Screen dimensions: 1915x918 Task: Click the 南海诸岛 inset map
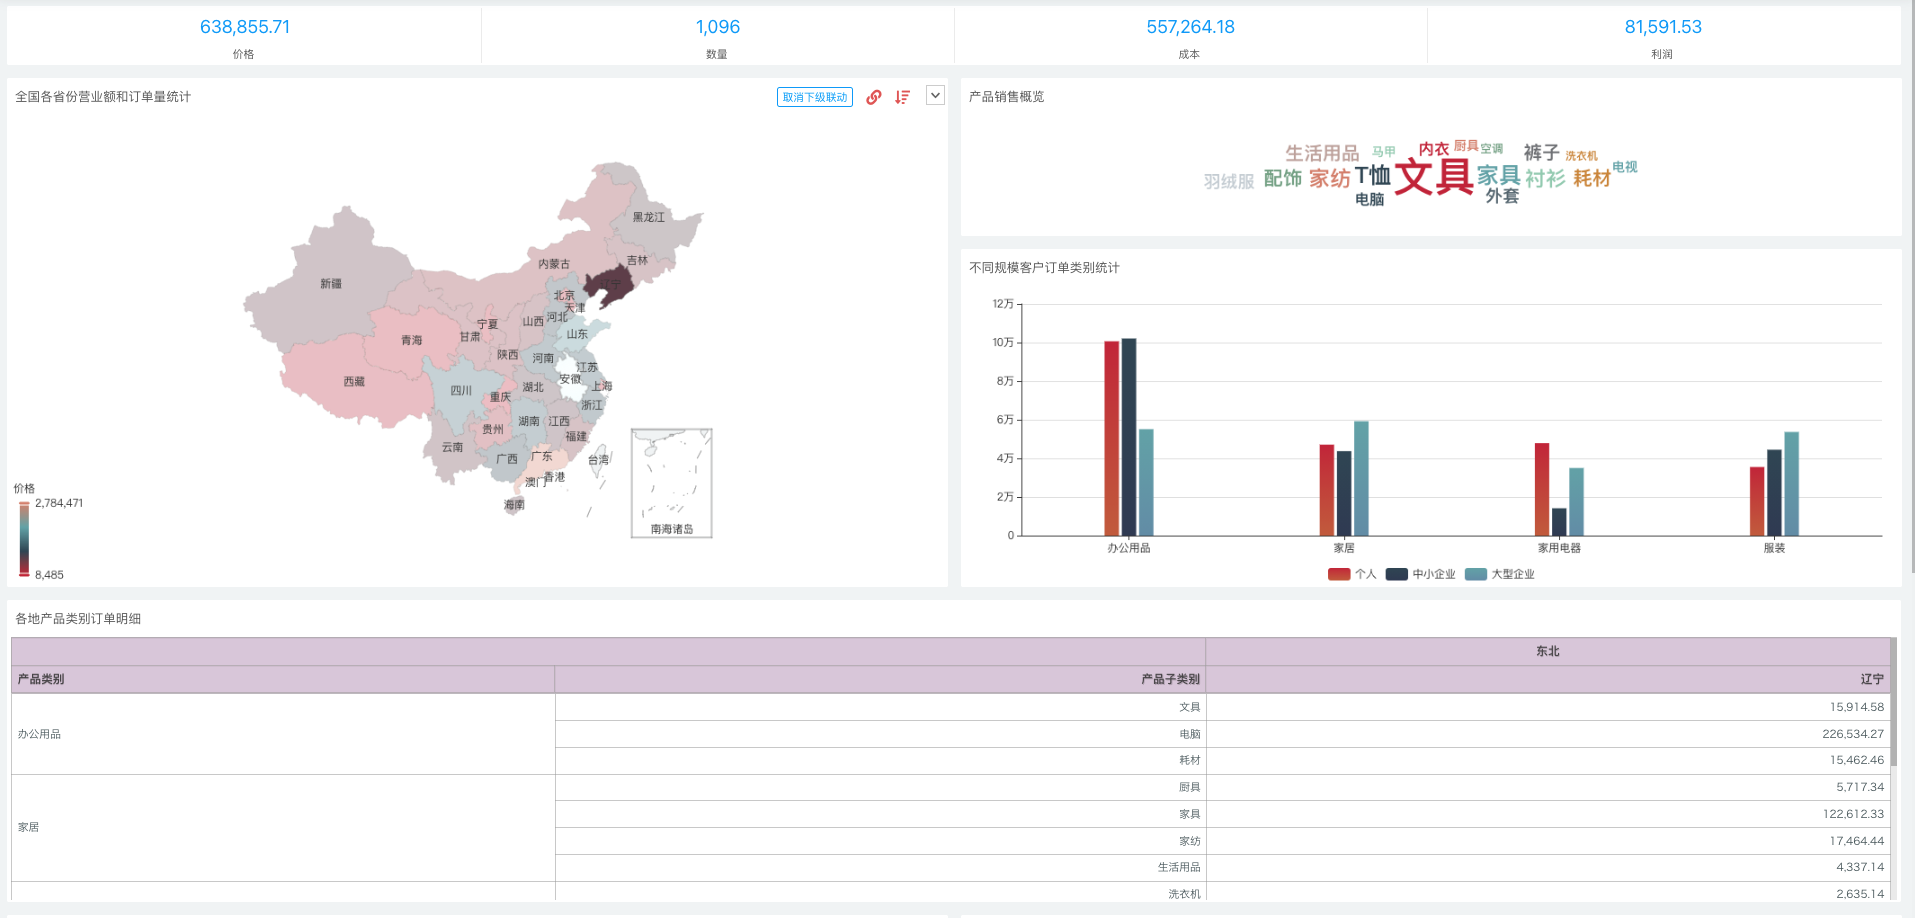click(x=671, y=483)
